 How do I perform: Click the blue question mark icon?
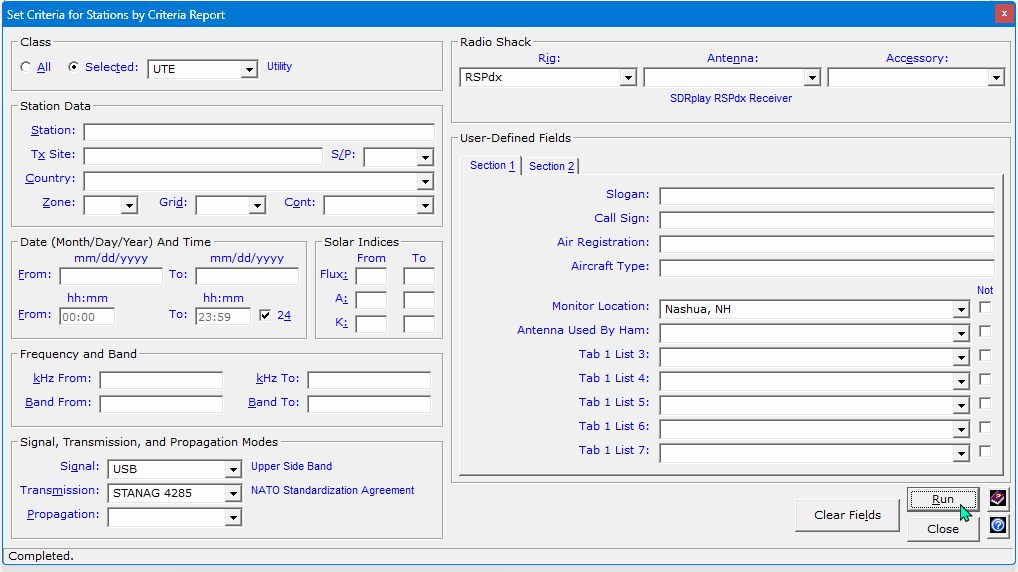coord(997,525)
